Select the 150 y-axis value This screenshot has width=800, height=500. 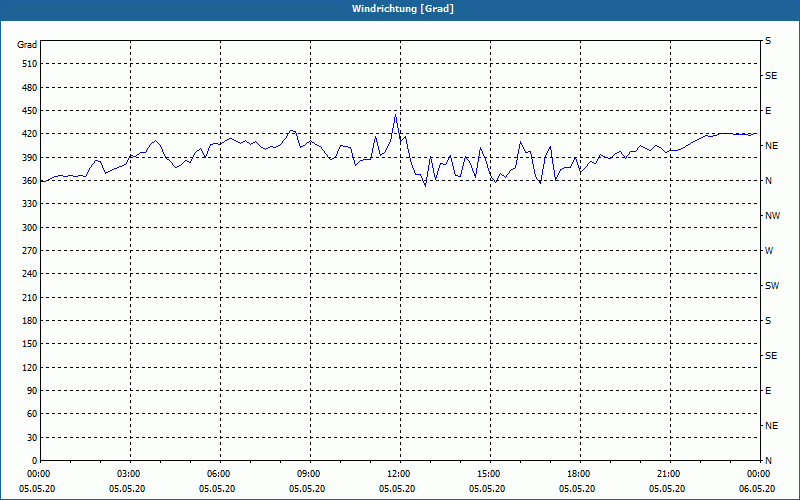point(30,344)
